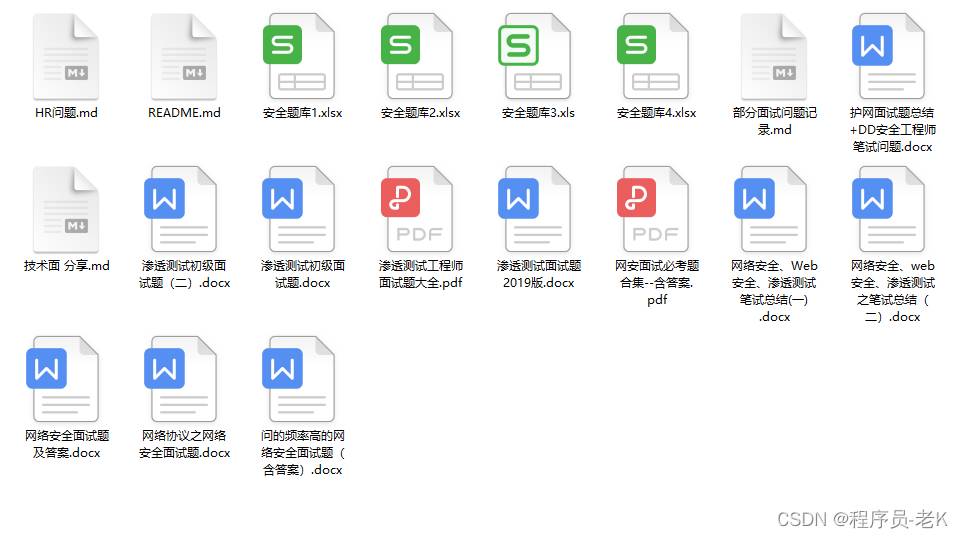Click the file name text HR问题.md

[66, 113]
